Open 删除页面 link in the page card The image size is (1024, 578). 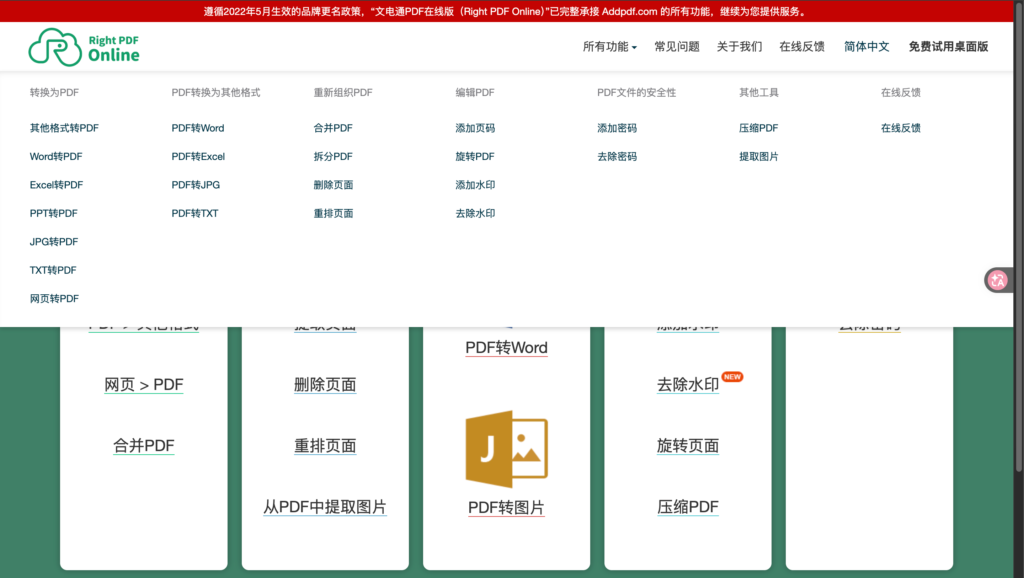[325, 385]
